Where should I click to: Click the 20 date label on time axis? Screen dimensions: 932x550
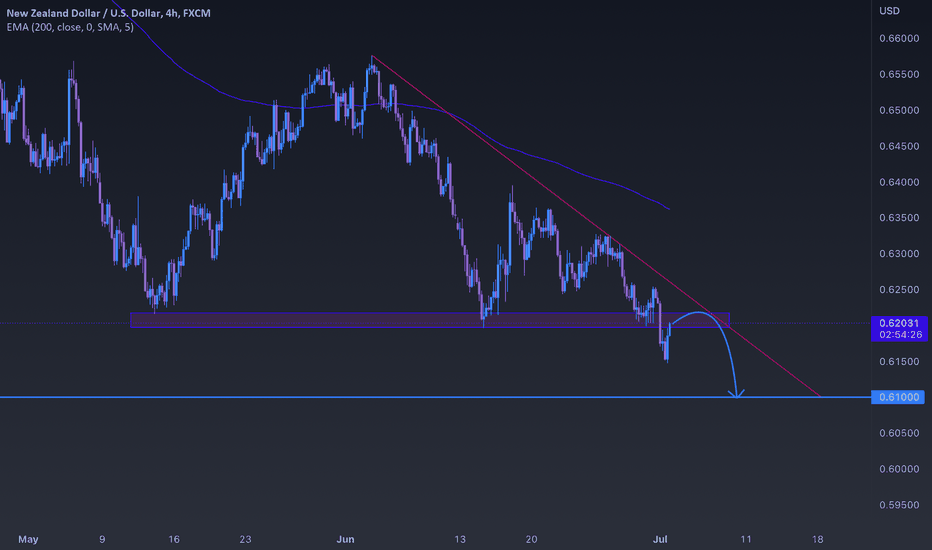tap(531, 539)
